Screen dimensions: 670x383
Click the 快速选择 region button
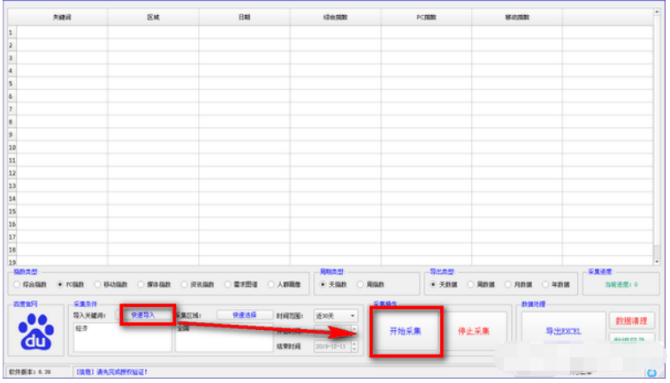coord(244,315)
